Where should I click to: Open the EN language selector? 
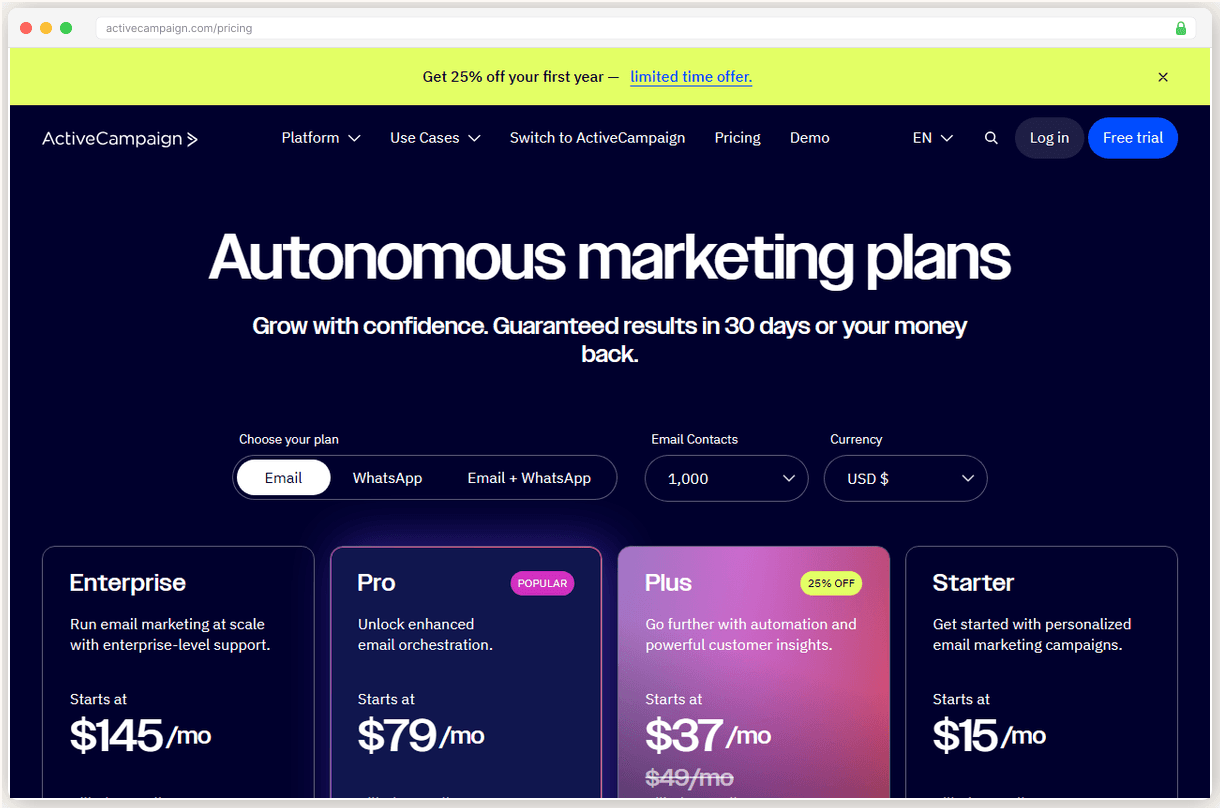tap(931, 138)
